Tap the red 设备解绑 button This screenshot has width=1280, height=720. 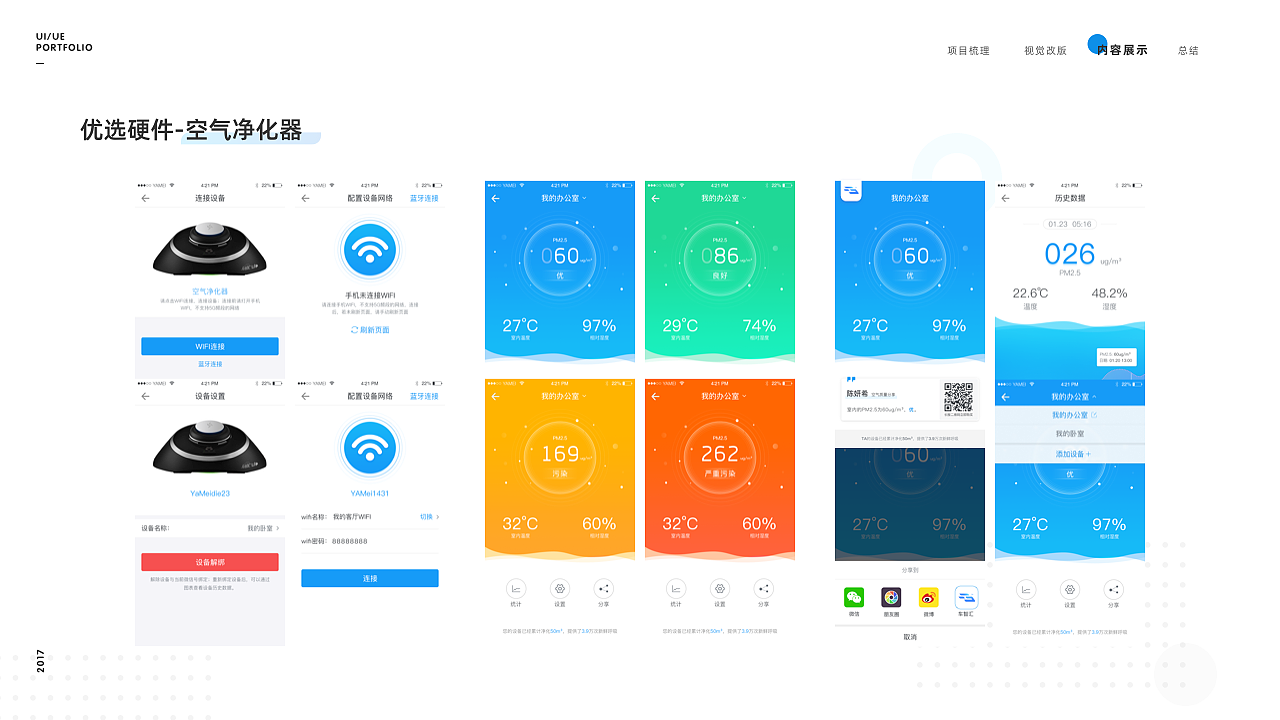point(210,562)
